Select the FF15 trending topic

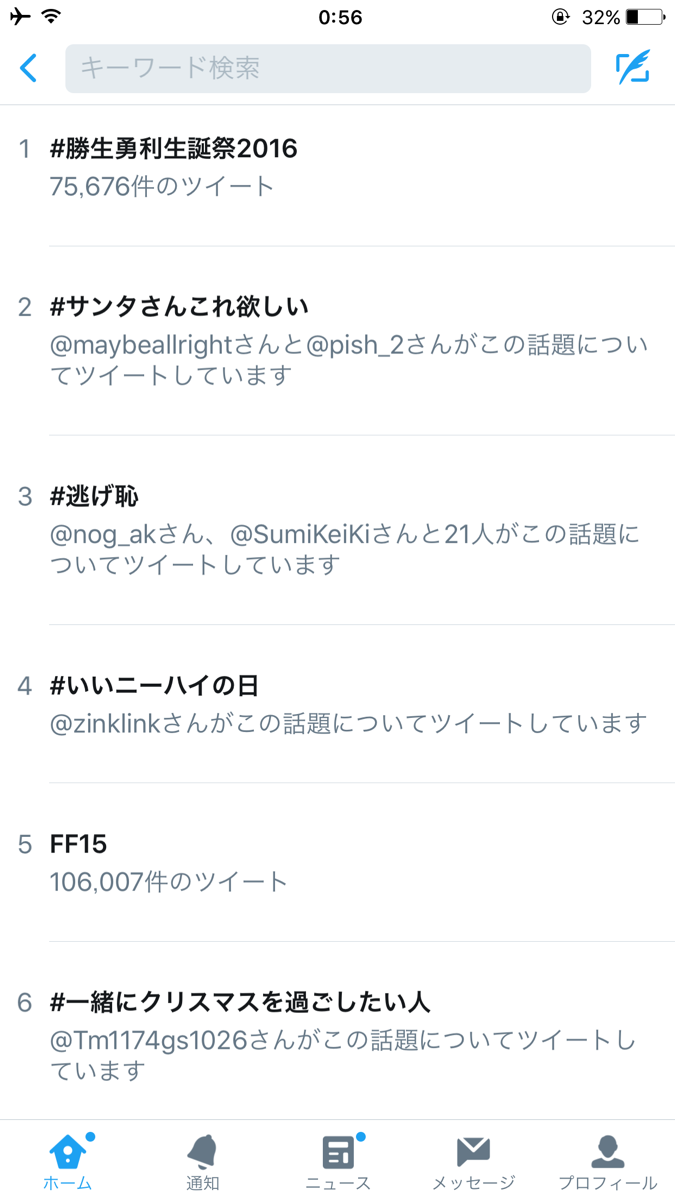coord(78,844)
